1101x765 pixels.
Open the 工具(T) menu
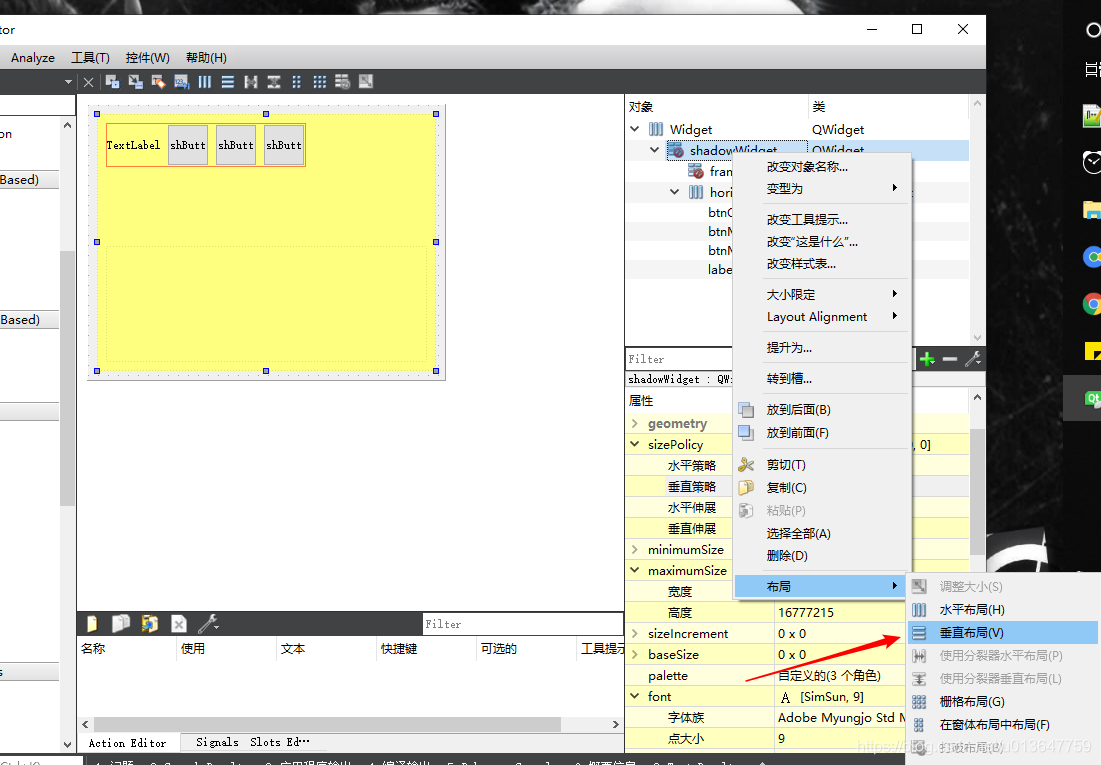click(x=90, y=58)
